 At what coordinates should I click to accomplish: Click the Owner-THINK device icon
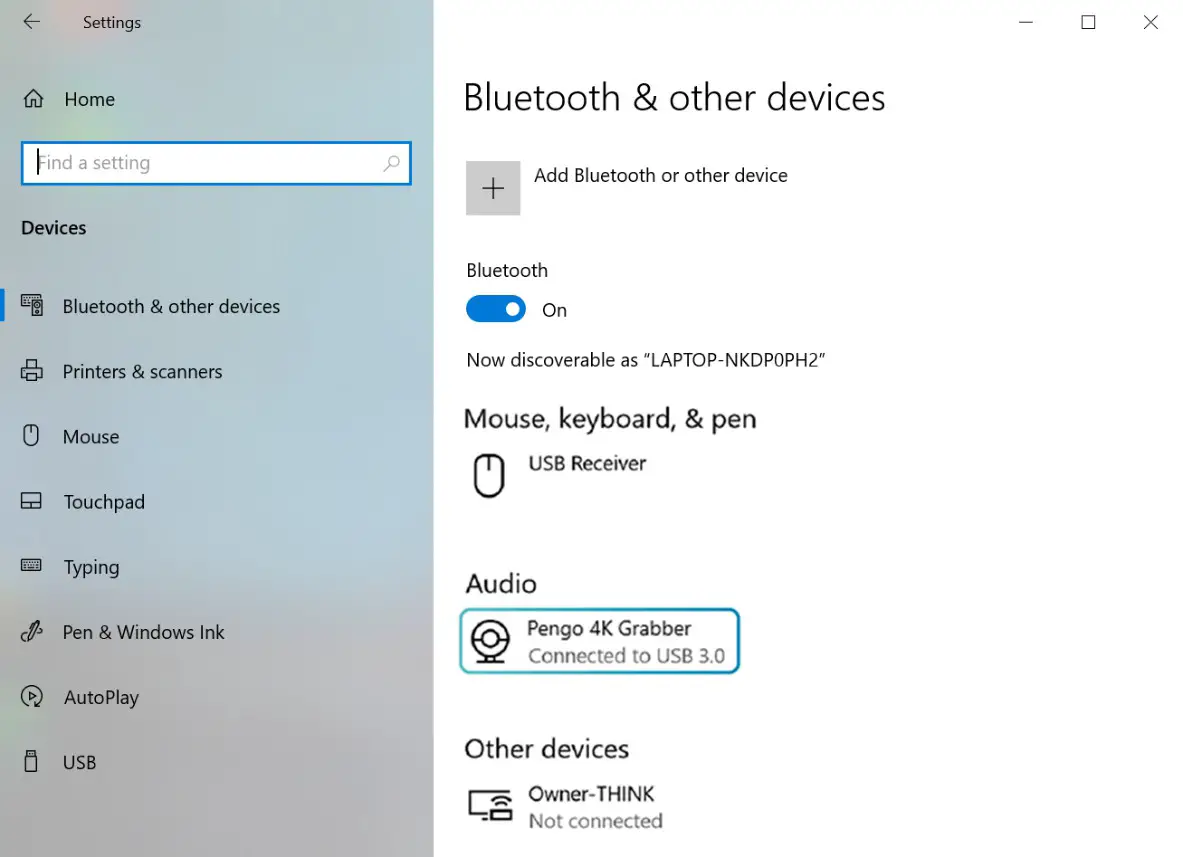490,805
